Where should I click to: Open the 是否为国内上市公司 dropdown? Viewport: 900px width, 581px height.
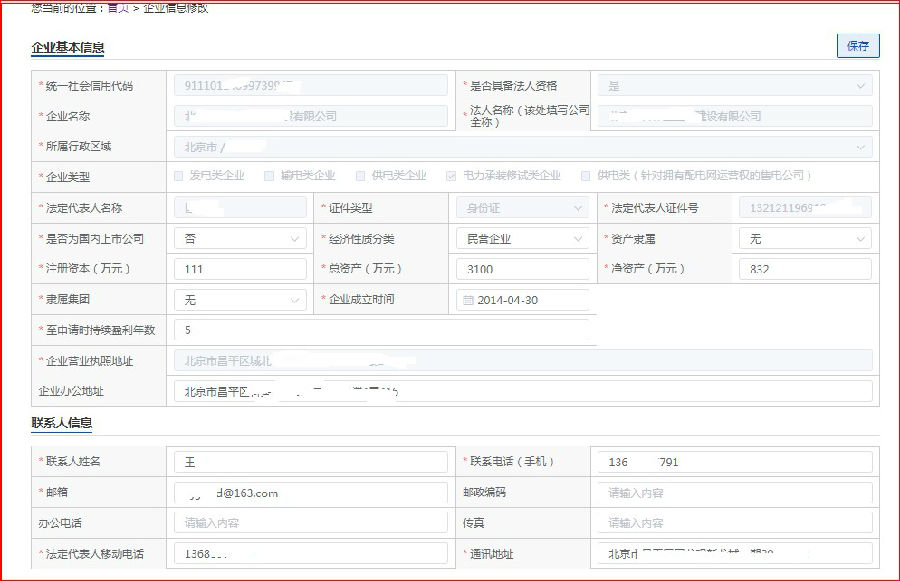240,239
